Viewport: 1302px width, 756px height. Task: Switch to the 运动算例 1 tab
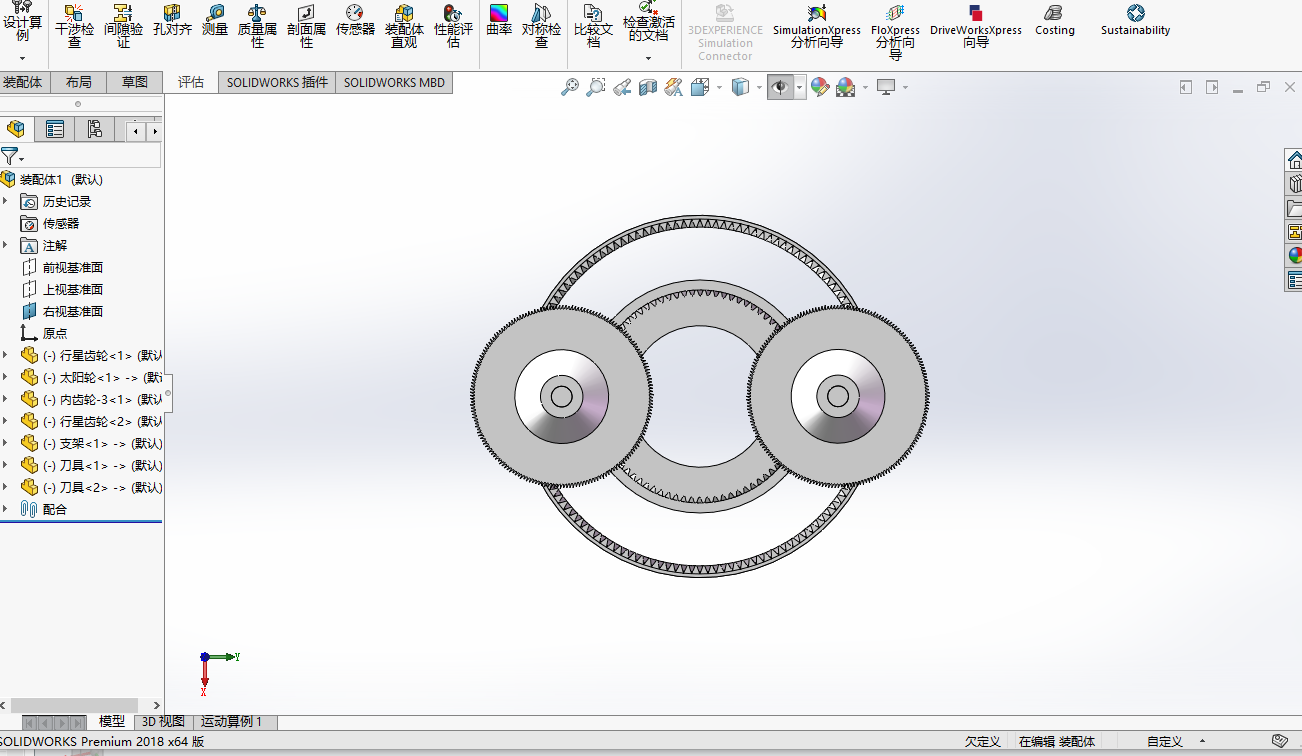click(231, 722)
